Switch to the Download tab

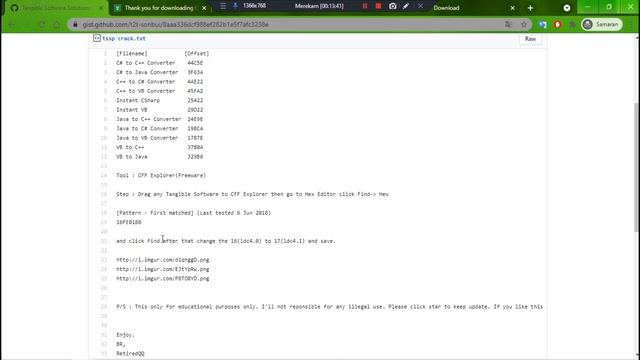(446, 8)
